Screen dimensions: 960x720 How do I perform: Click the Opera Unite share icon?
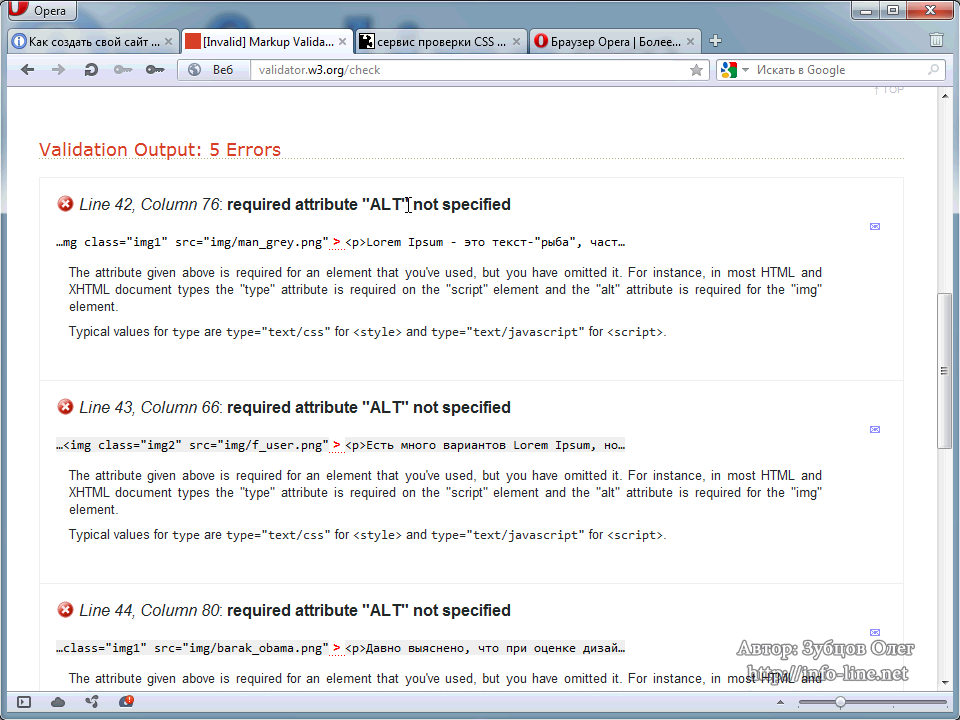click(92, 702)
